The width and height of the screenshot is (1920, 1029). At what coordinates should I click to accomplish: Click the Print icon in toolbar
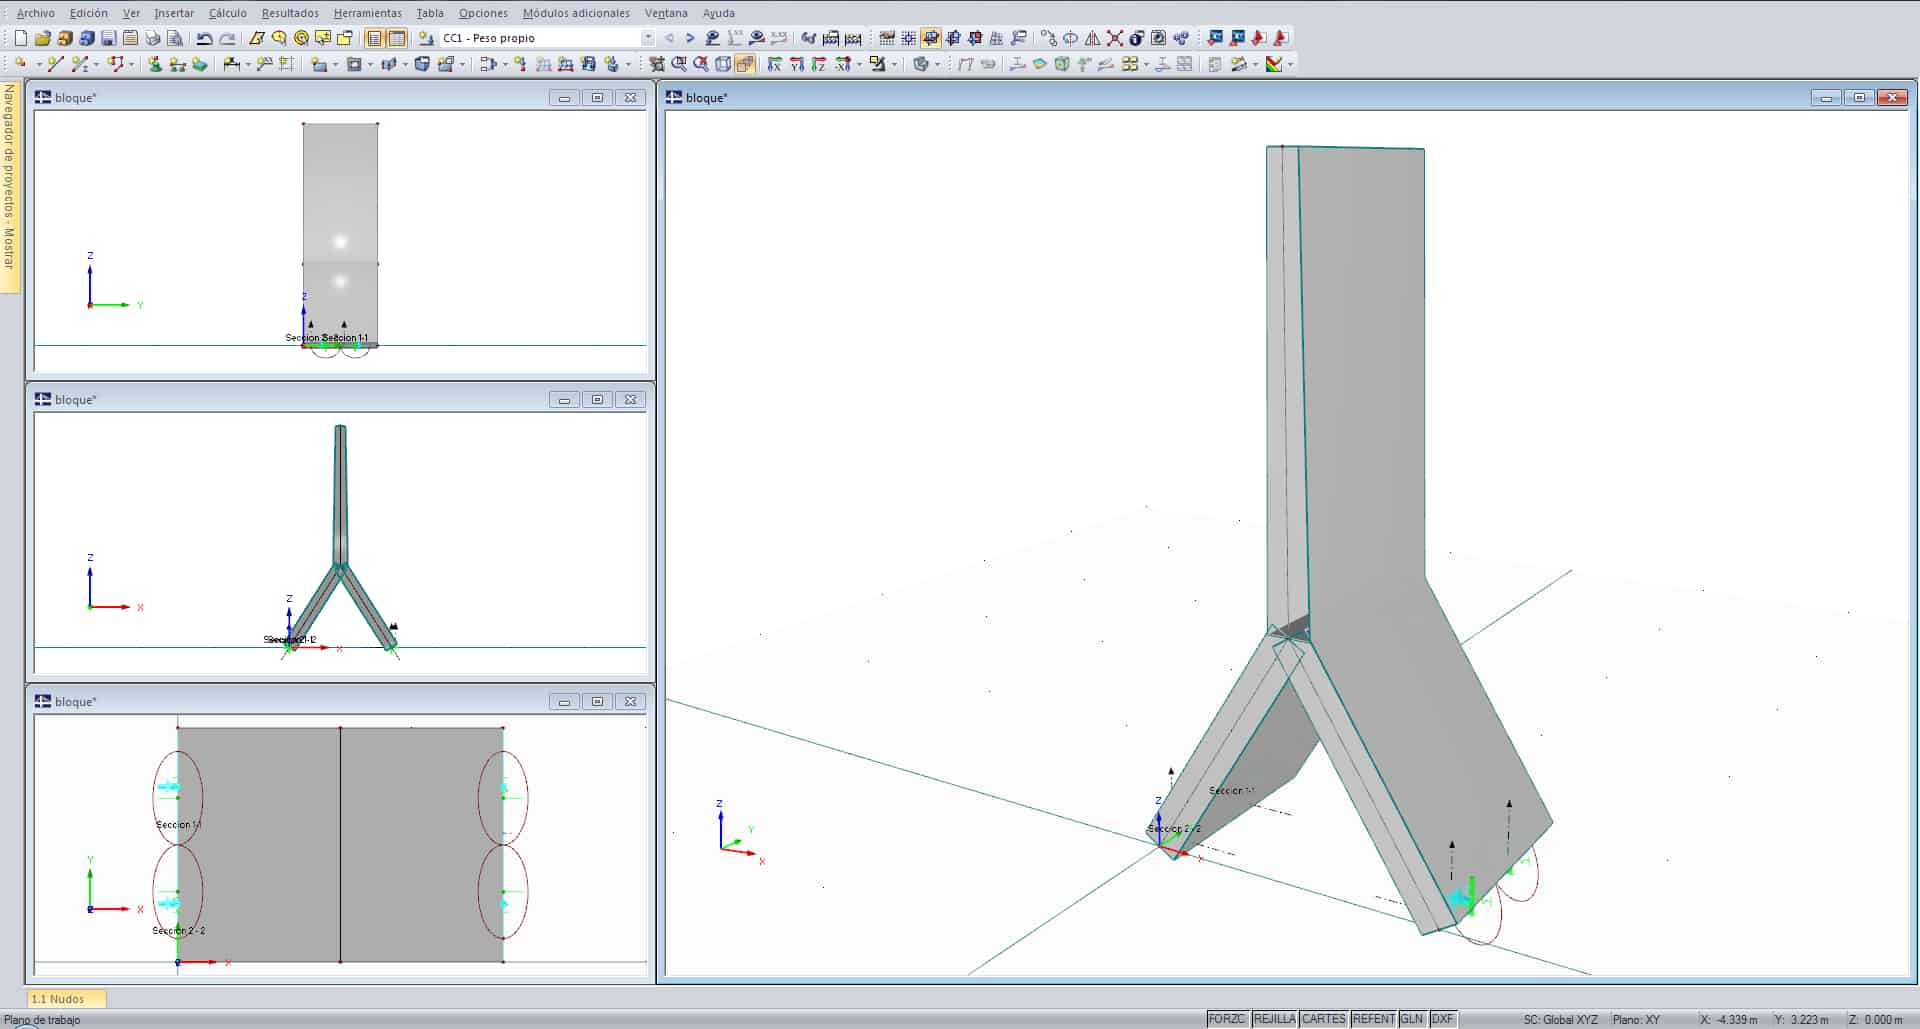click(152, 38)
